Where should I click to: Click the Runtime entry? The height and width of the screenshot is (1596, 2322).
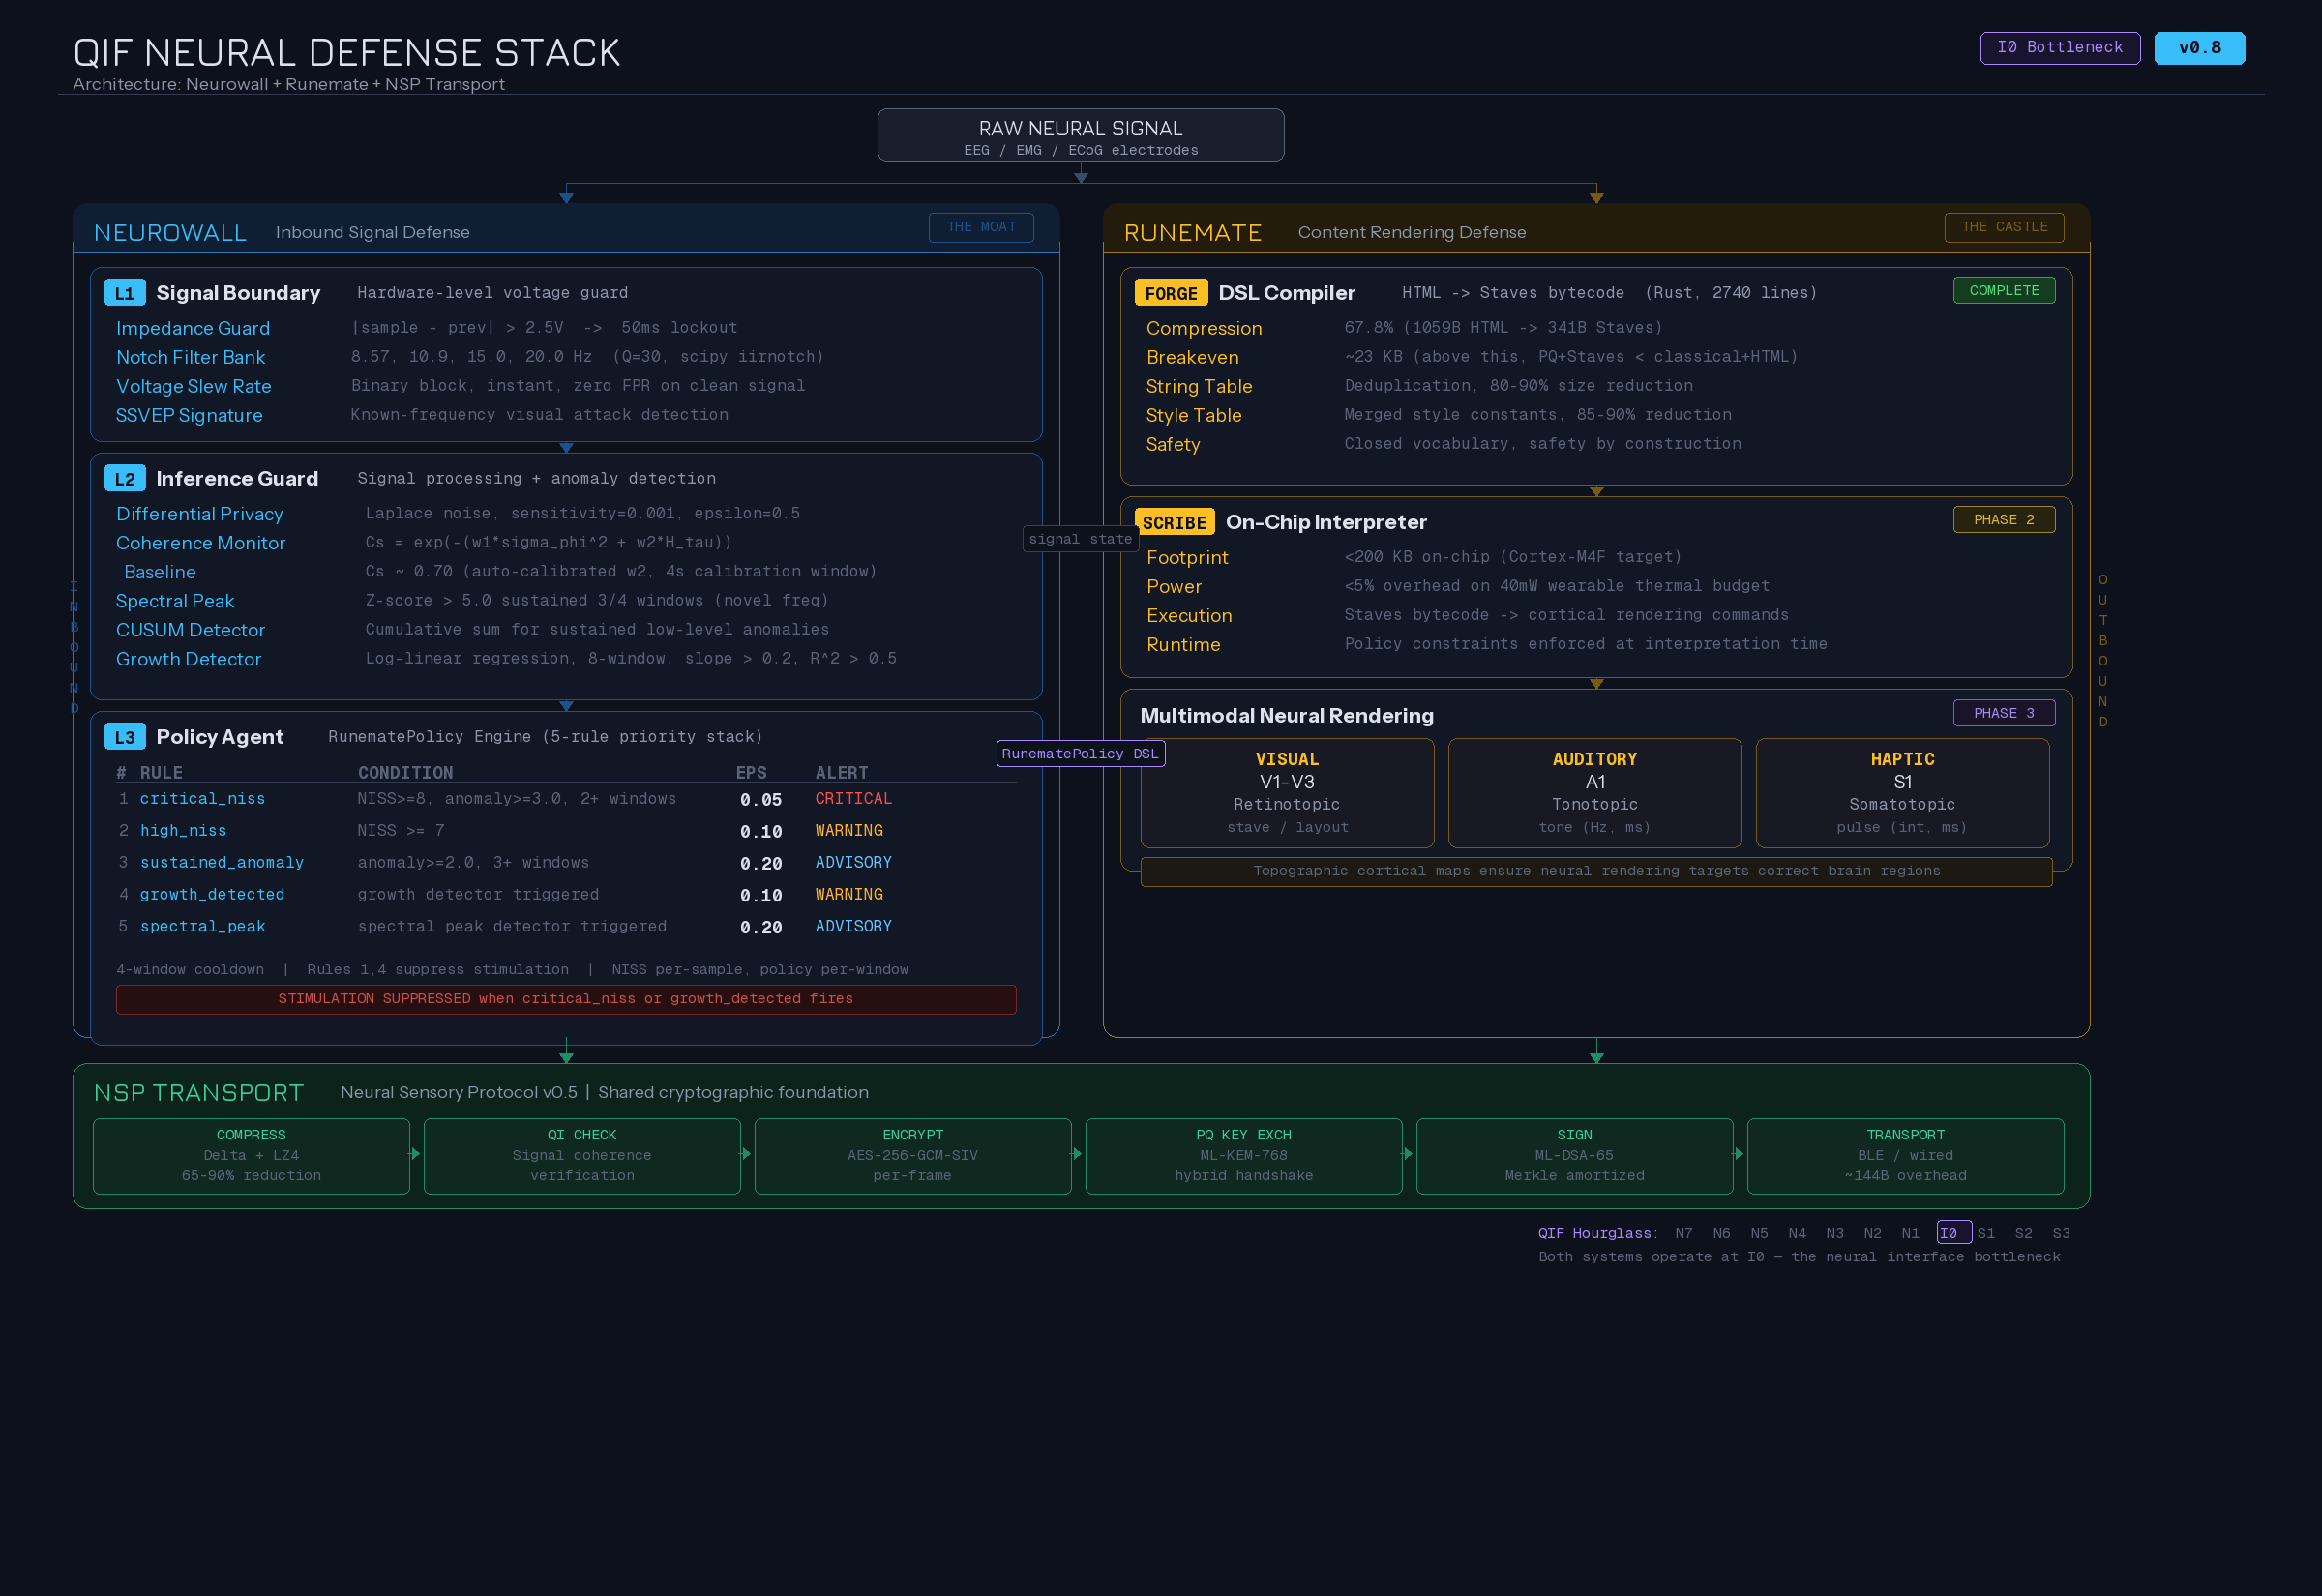[x=1183, y=644]
